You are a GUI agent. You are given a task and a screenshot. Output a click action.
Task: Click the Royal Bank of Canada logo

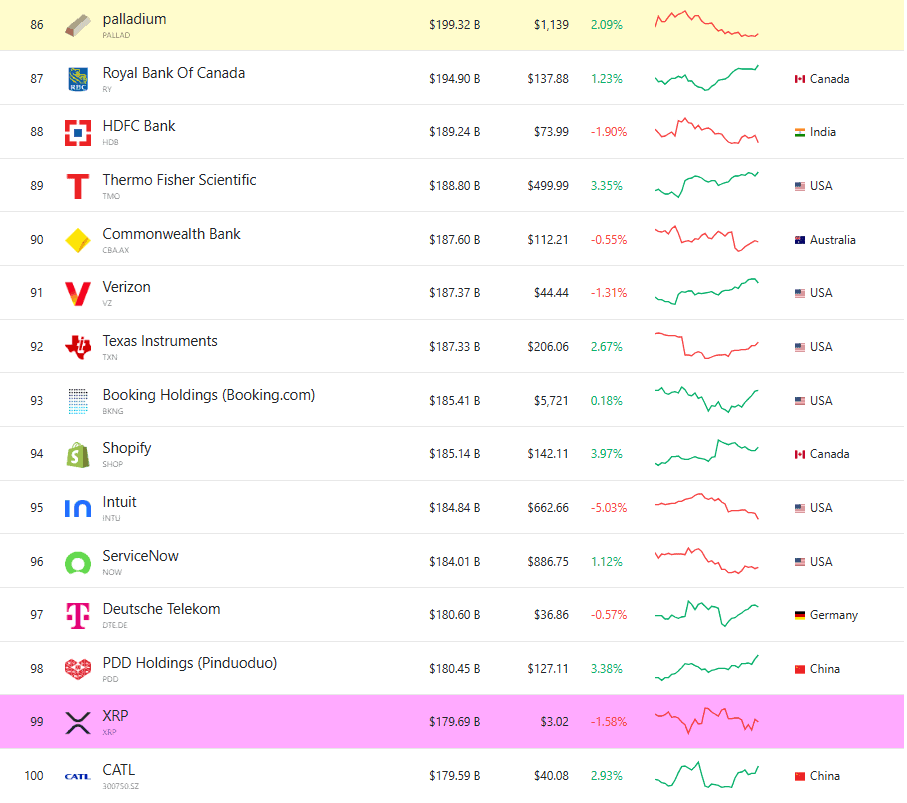(77, 79)
